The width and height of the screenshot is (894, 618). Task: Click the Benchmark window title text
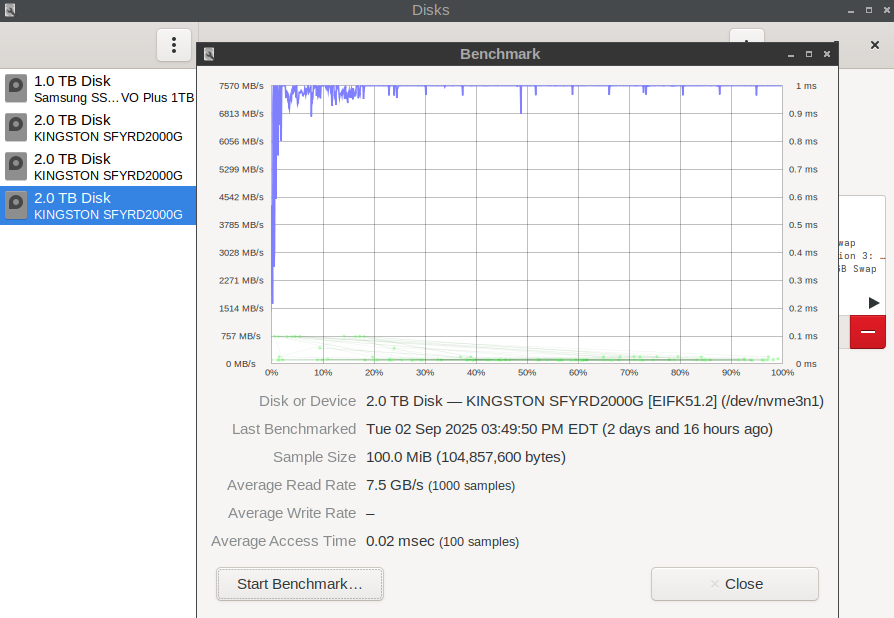(x=500, y=54)
